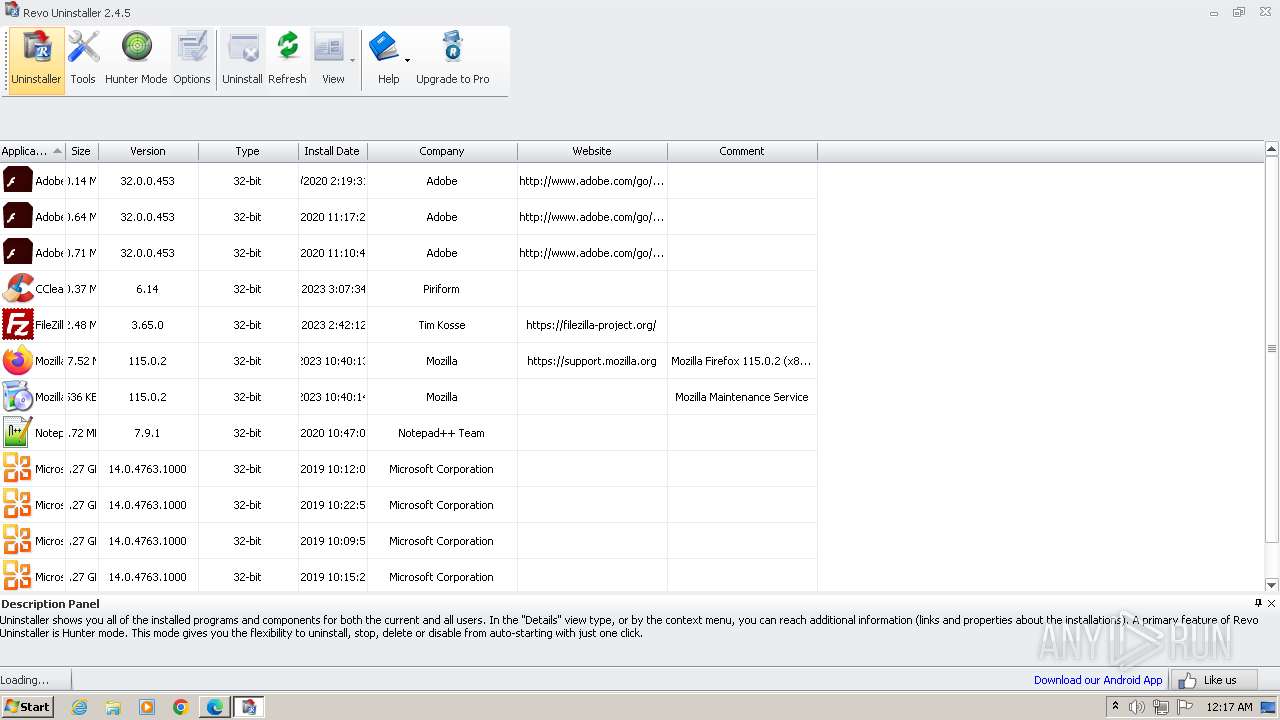Click version 7.9.1 cell
This screenshot has width=1280, height=720.
(148, 433)
